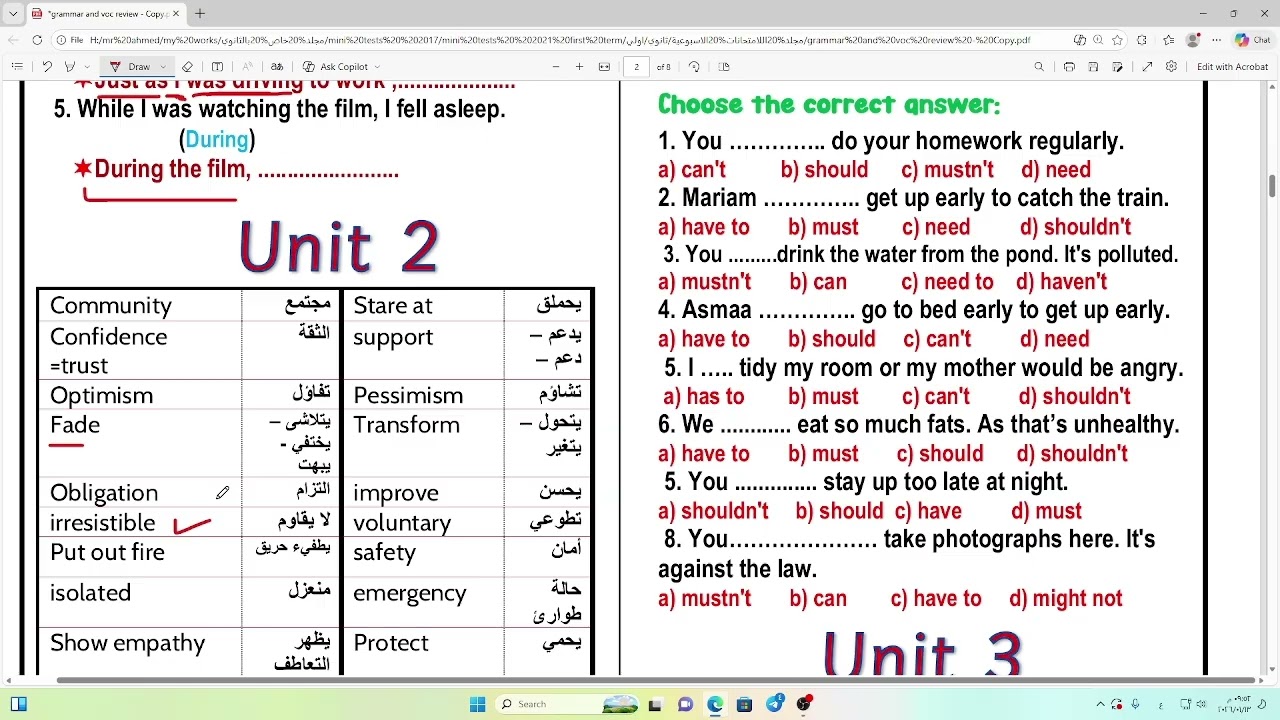
Task: Open the Translate tool
Action: click(x=277, y=67)
